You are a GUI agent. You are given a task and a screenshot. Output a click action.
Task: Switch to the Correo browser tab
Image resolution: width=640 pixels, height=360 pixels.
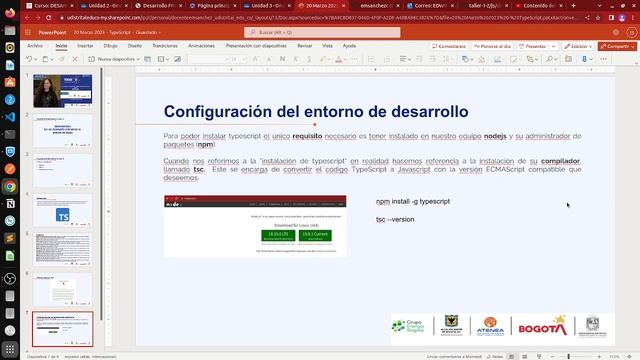431,6
